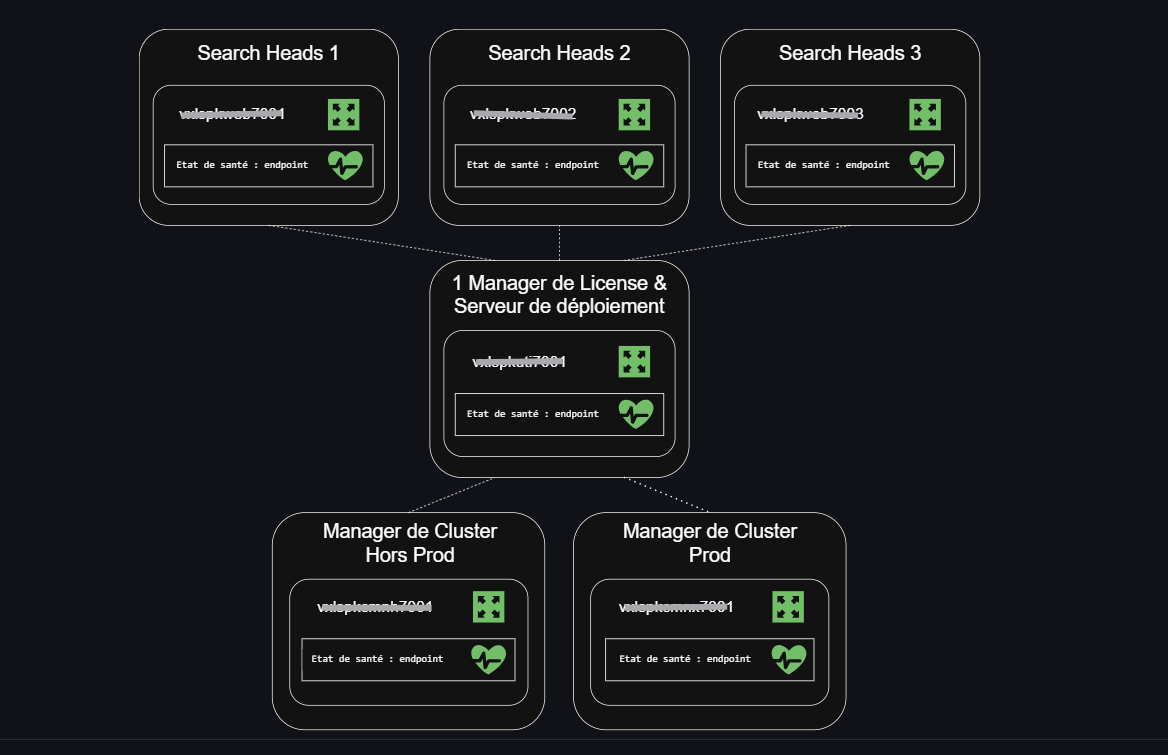Click the green expand icon in Search Heads 2
The height and width of the screenshot is (755, 1168).
tap(634, 115)
